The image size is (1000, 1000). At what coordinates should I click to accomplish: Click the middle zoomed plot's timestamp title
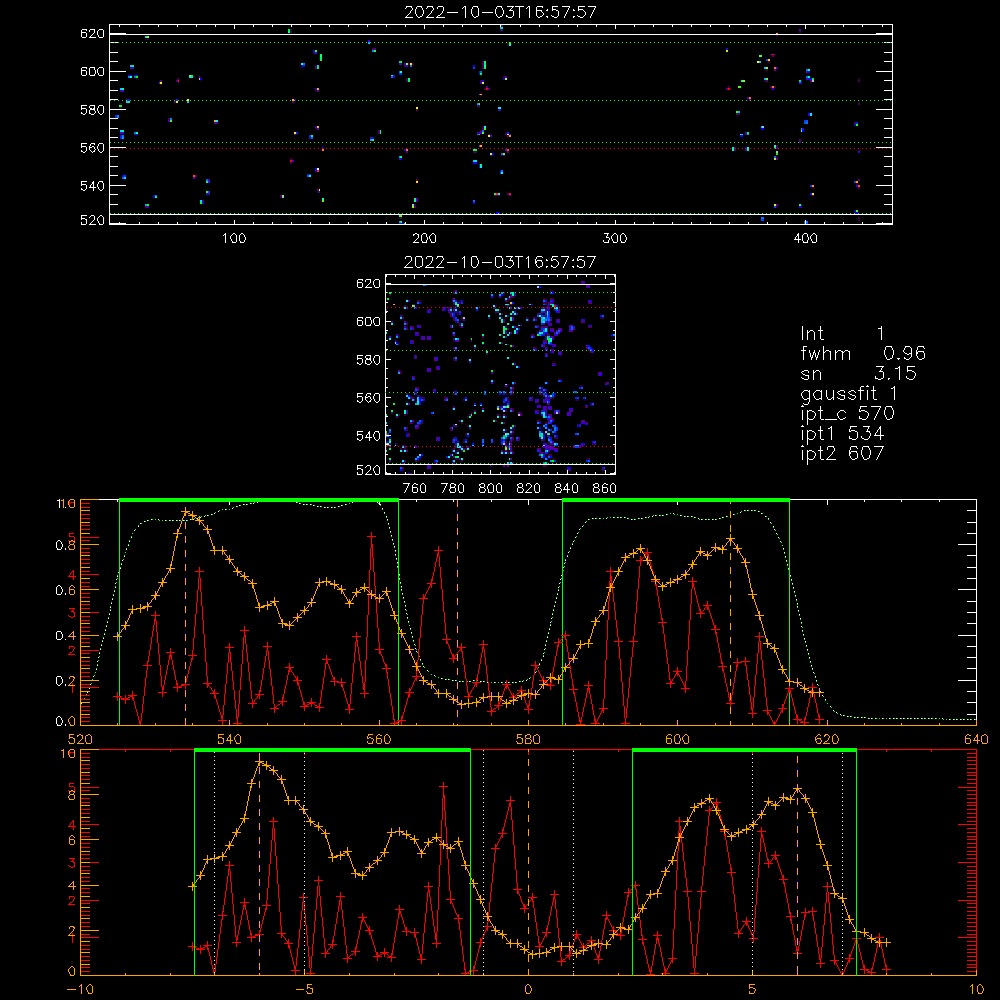[x=500, y=262]
